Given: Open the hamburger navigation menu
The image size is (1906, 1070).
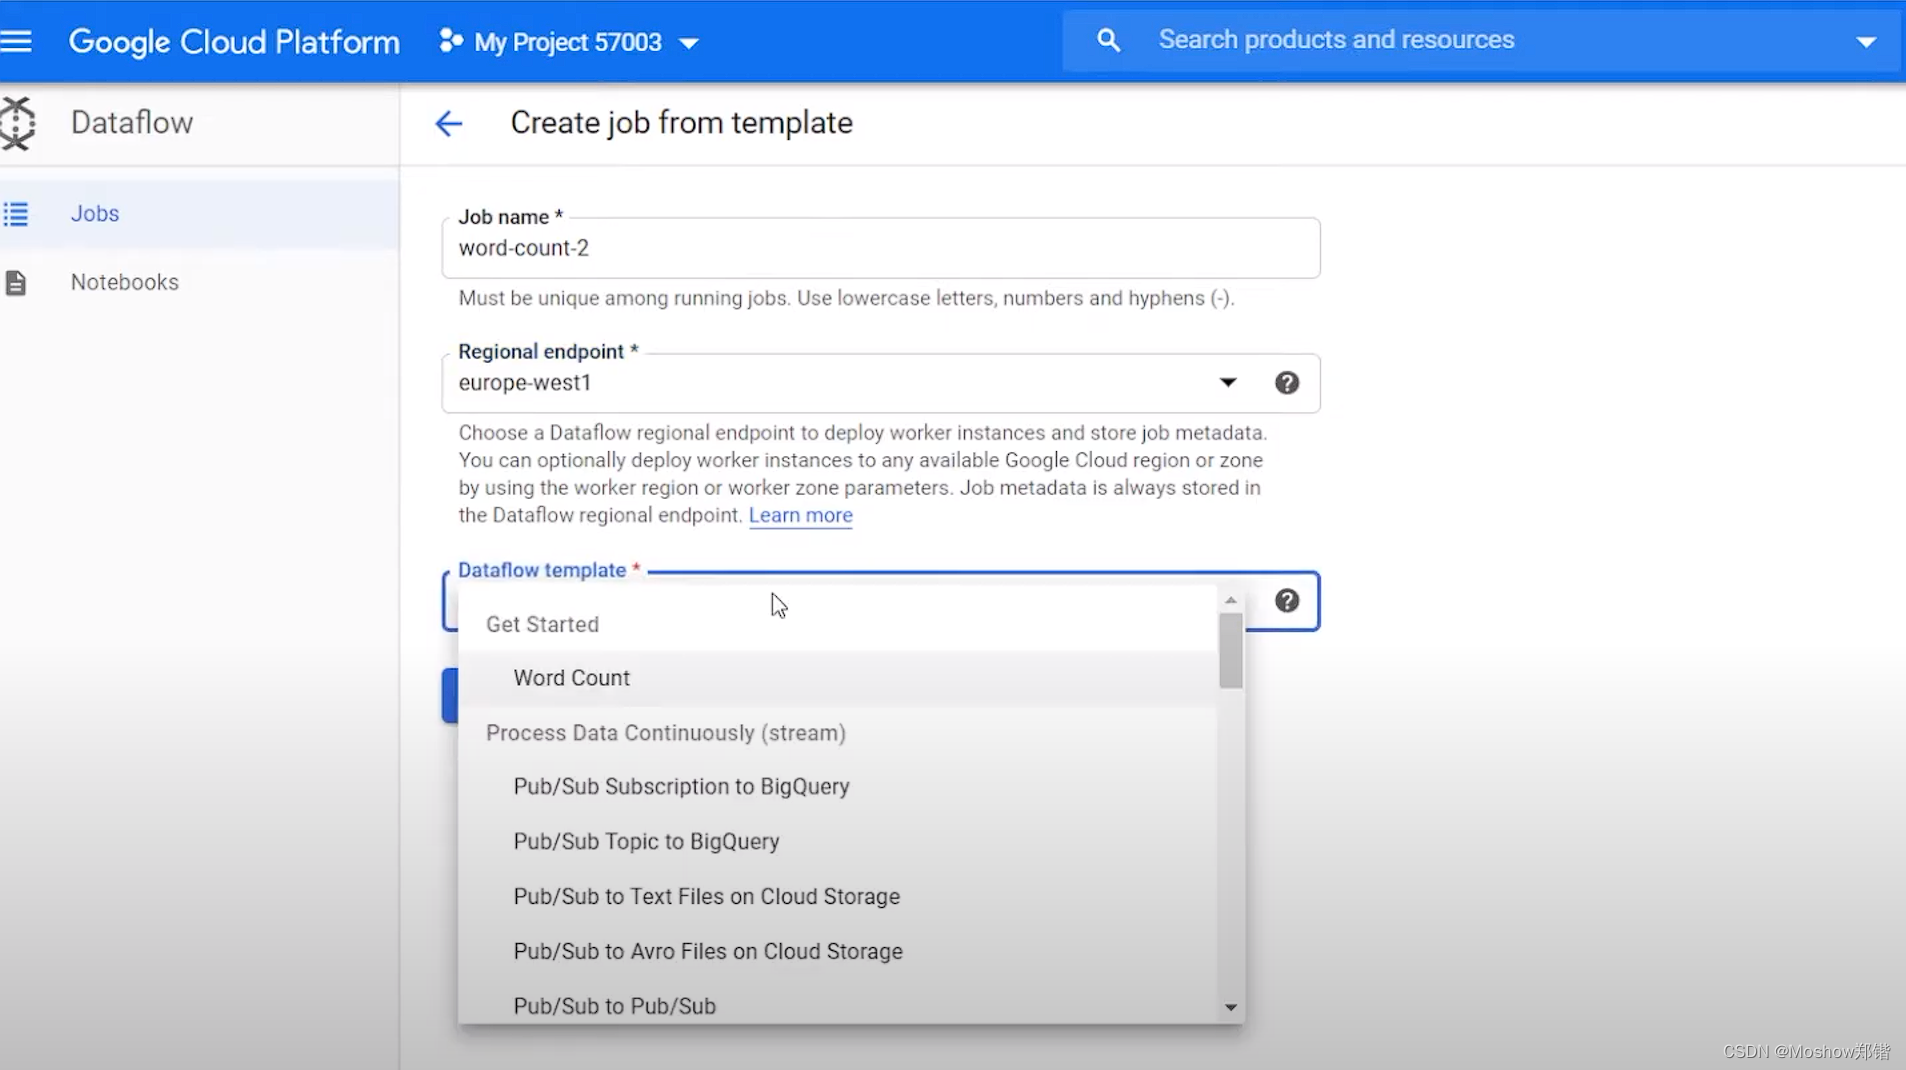Looking at the screenshot, I should click(x=16, y=41).
